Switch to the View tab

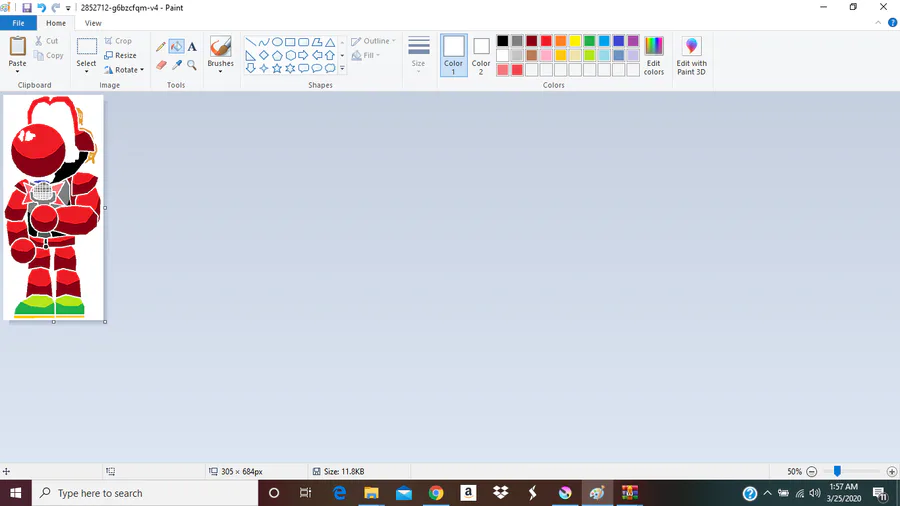(93, 23)
